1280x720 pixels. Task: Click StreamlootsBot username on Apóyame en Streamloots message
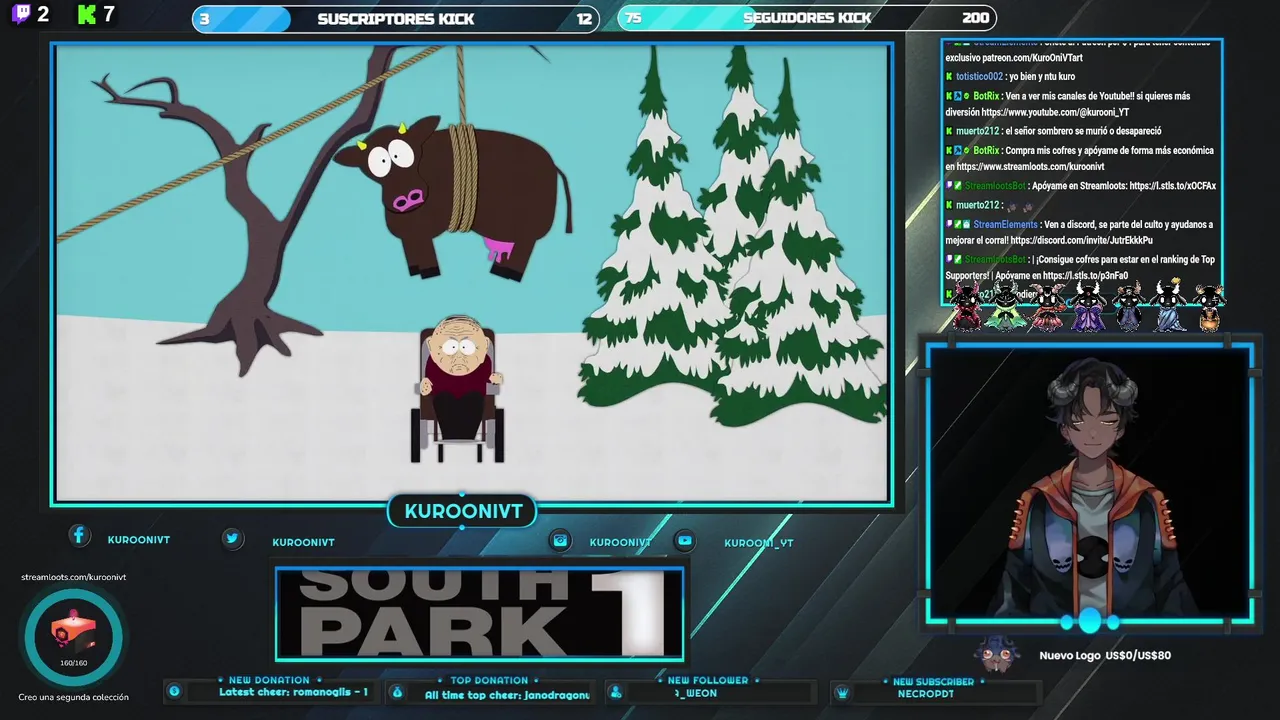point(996,186)
